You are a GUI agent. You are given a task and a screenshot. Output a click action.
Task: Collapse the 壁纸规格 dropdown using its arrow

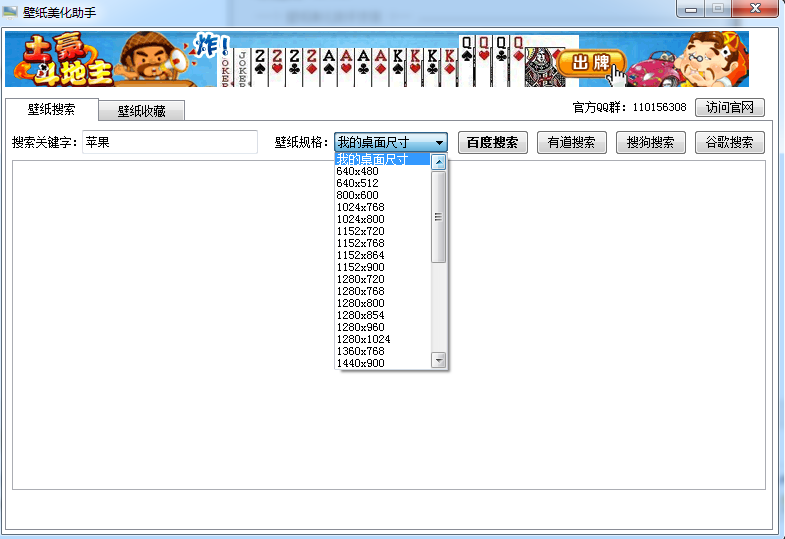[439, 143]
